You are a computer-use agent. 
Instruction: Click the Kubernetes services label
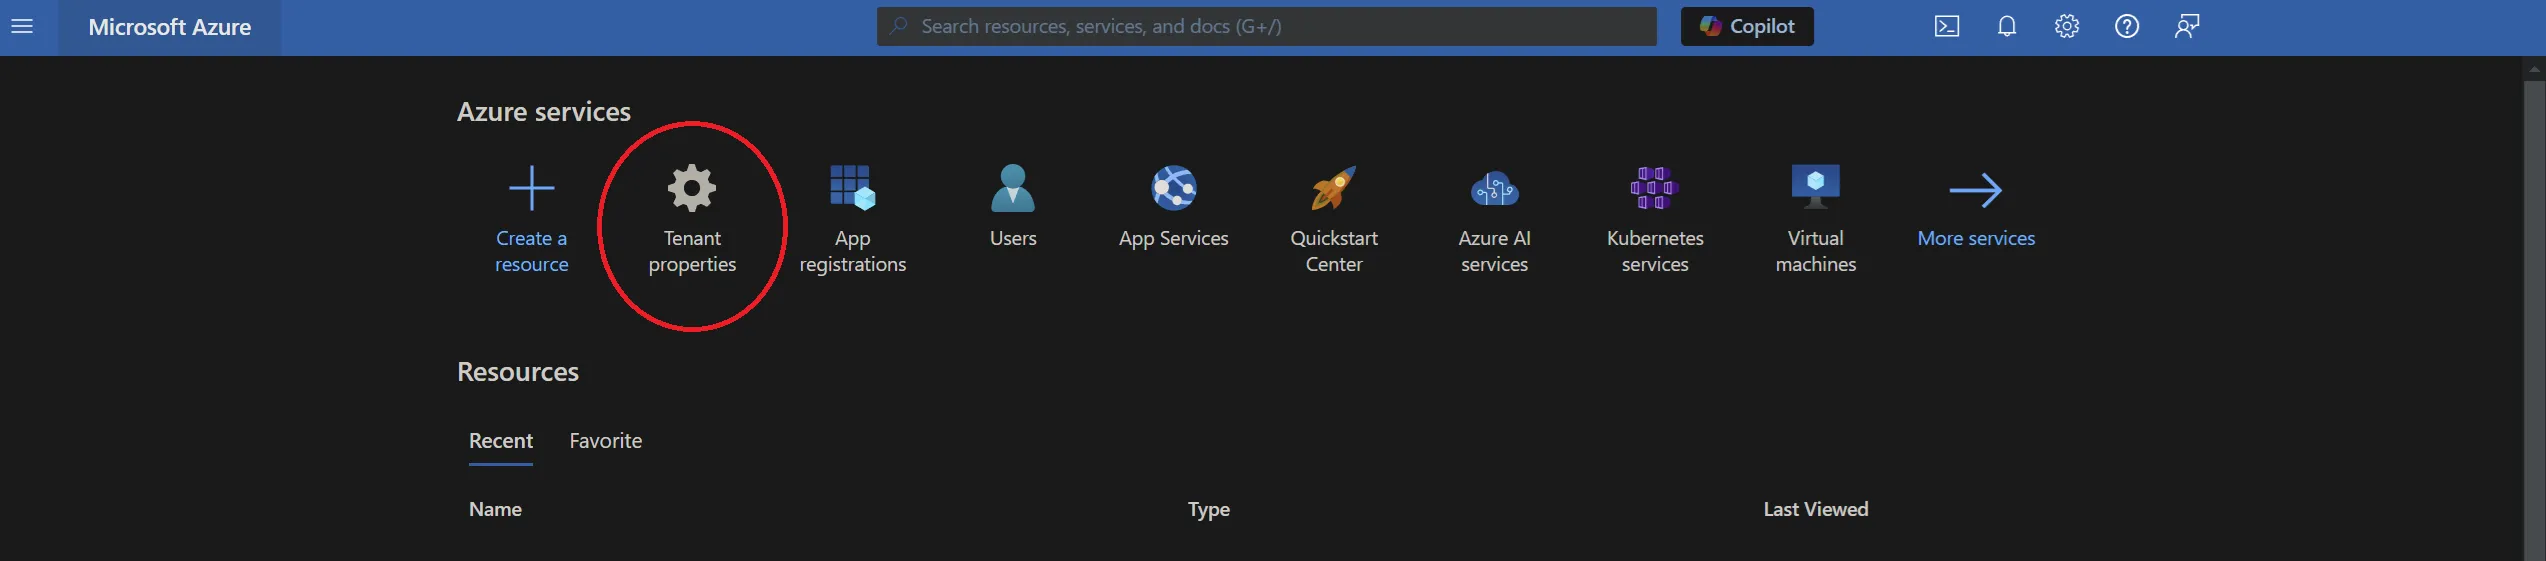1655,251
